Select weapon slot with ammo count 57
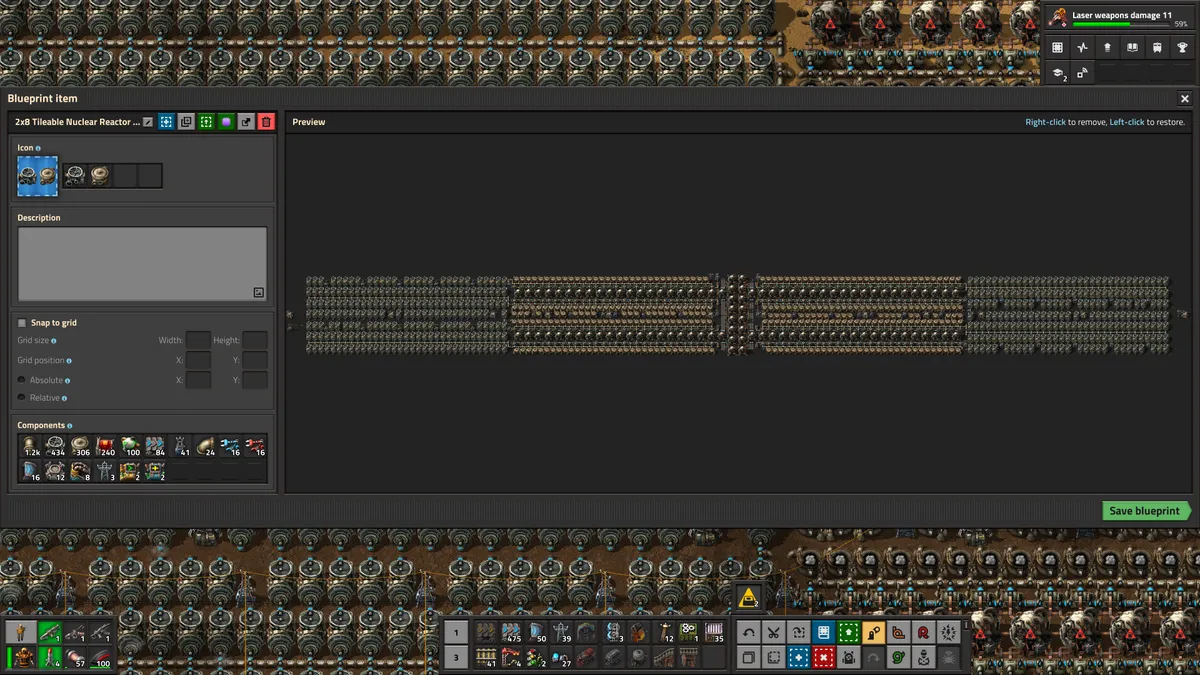 coord(75,657)
